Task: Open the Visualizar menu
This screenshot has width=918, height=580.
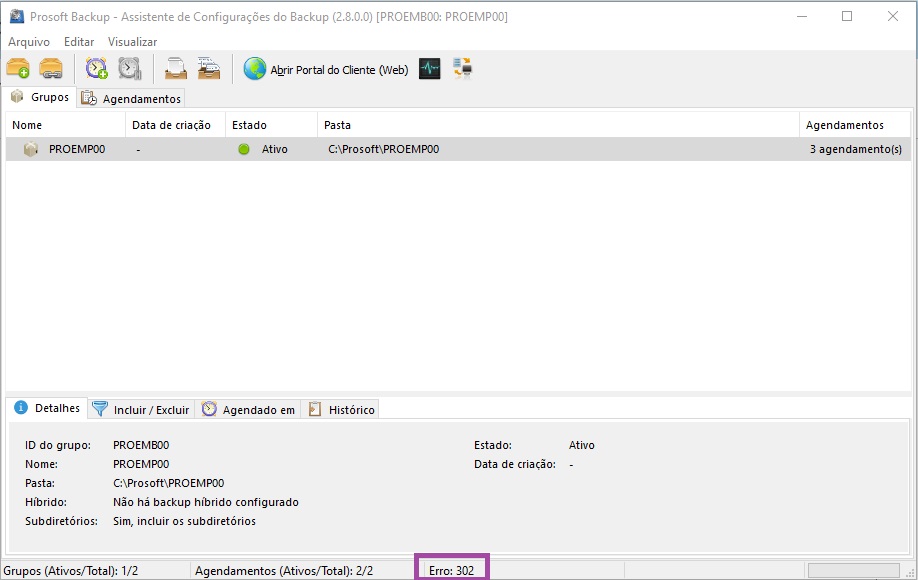Action: (x=132, y=42)
